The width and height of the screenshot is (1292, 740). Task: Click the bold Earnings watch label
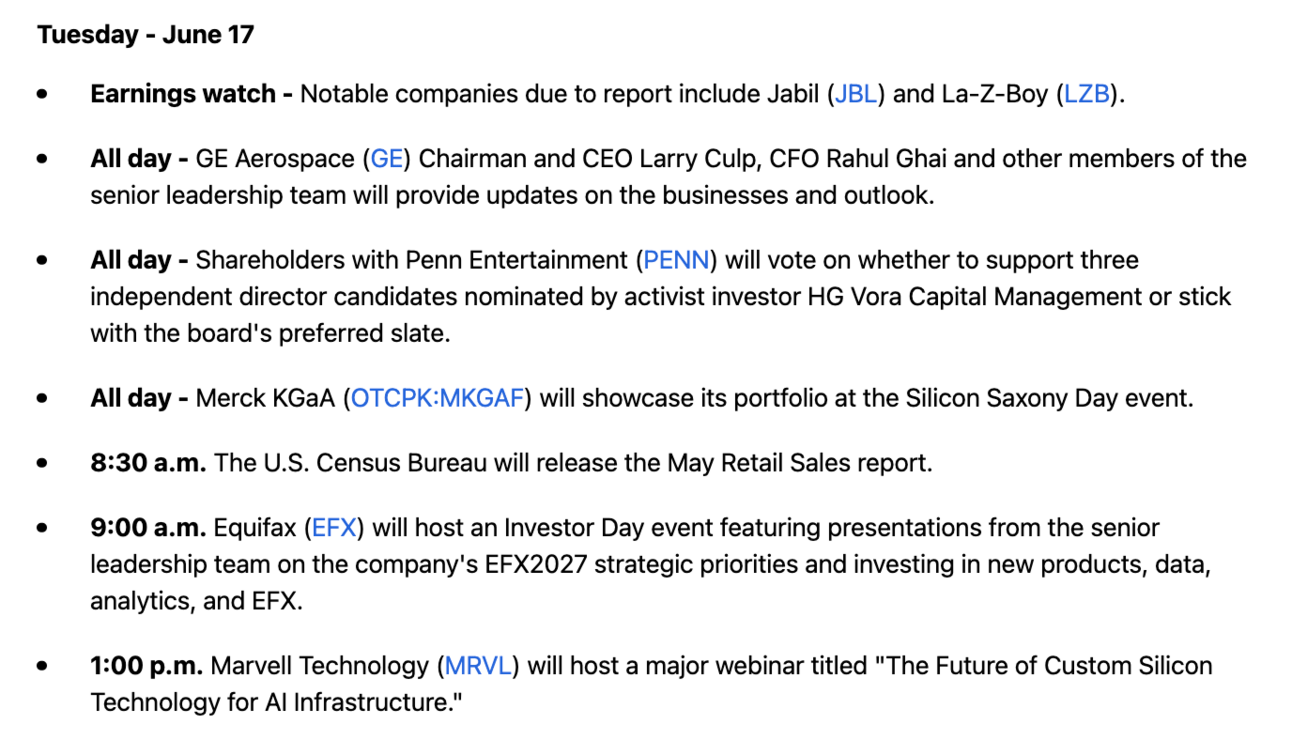click(x=191, y=94)
